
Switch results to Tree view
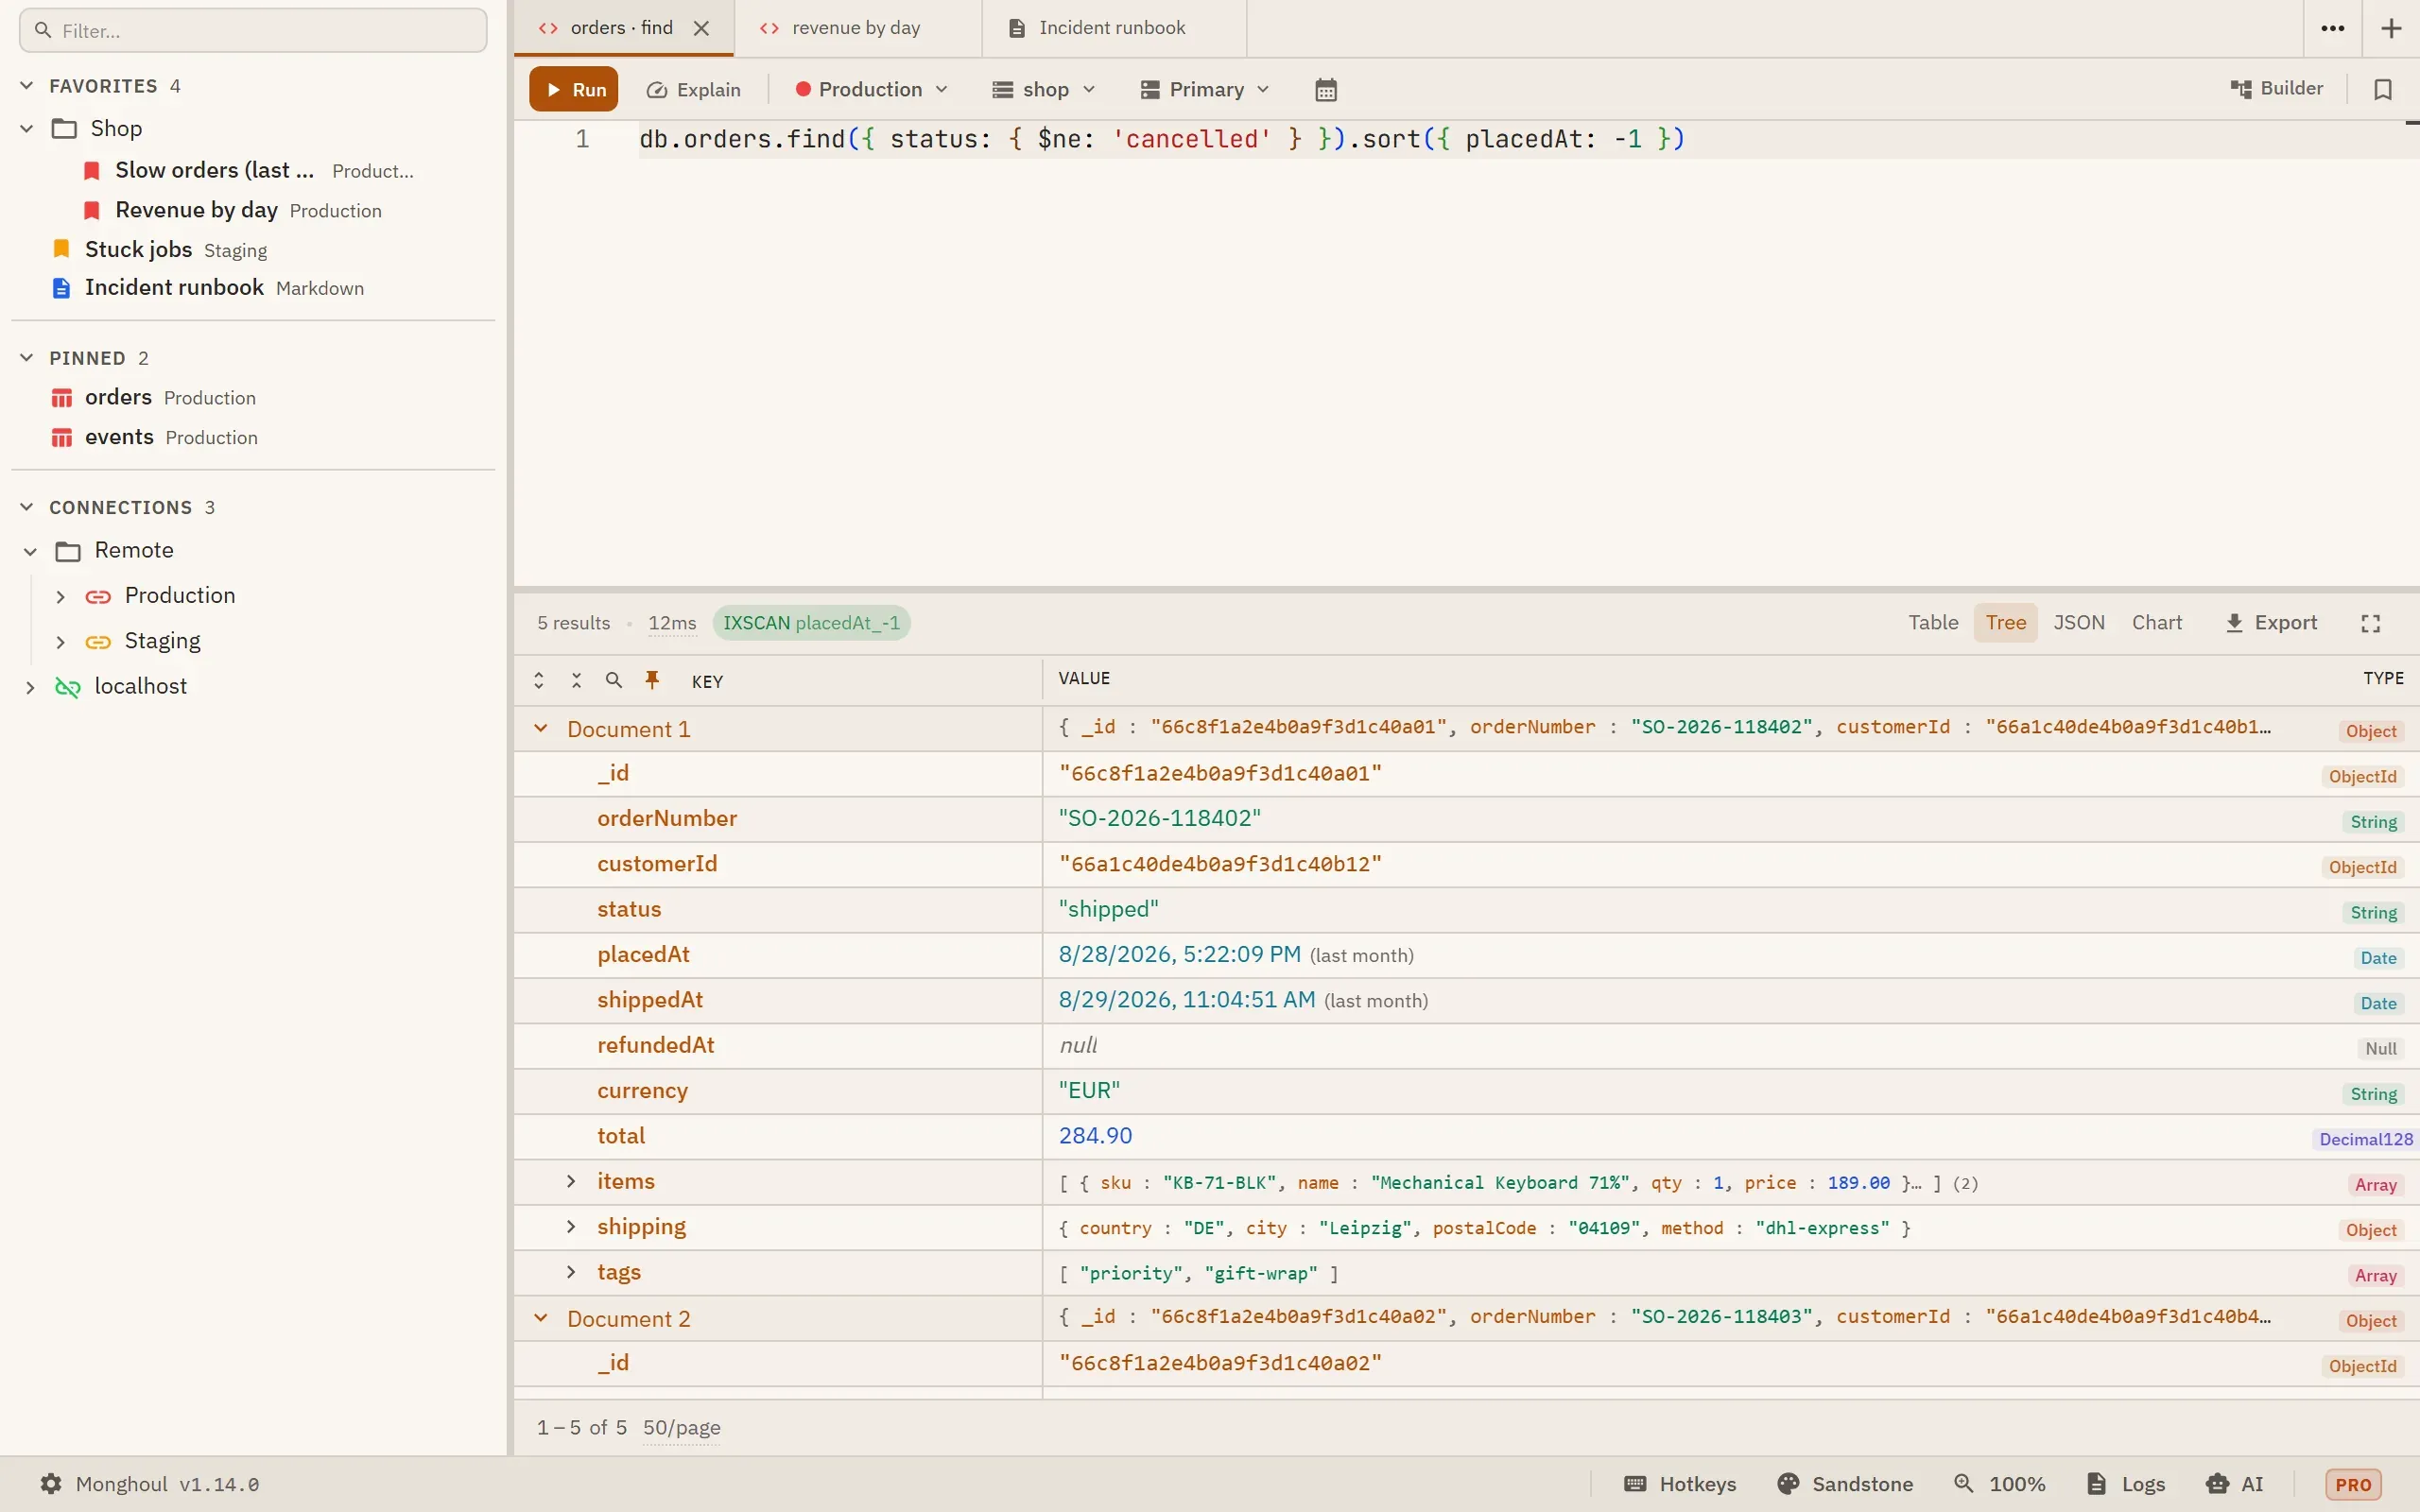pyautogui.click(x=2005, y=623)
